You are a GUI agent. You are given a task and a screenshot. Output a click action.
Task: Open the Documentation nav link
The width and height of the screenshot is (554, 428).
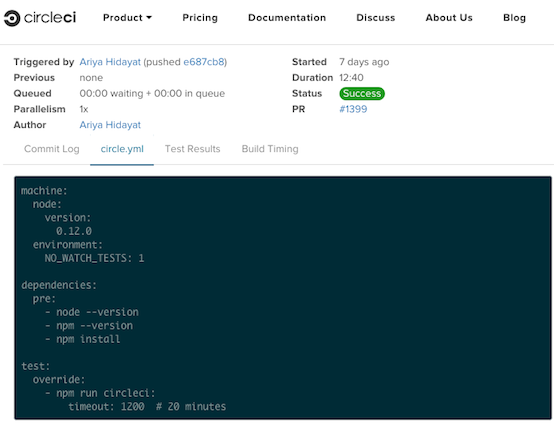tap(287, 18)
